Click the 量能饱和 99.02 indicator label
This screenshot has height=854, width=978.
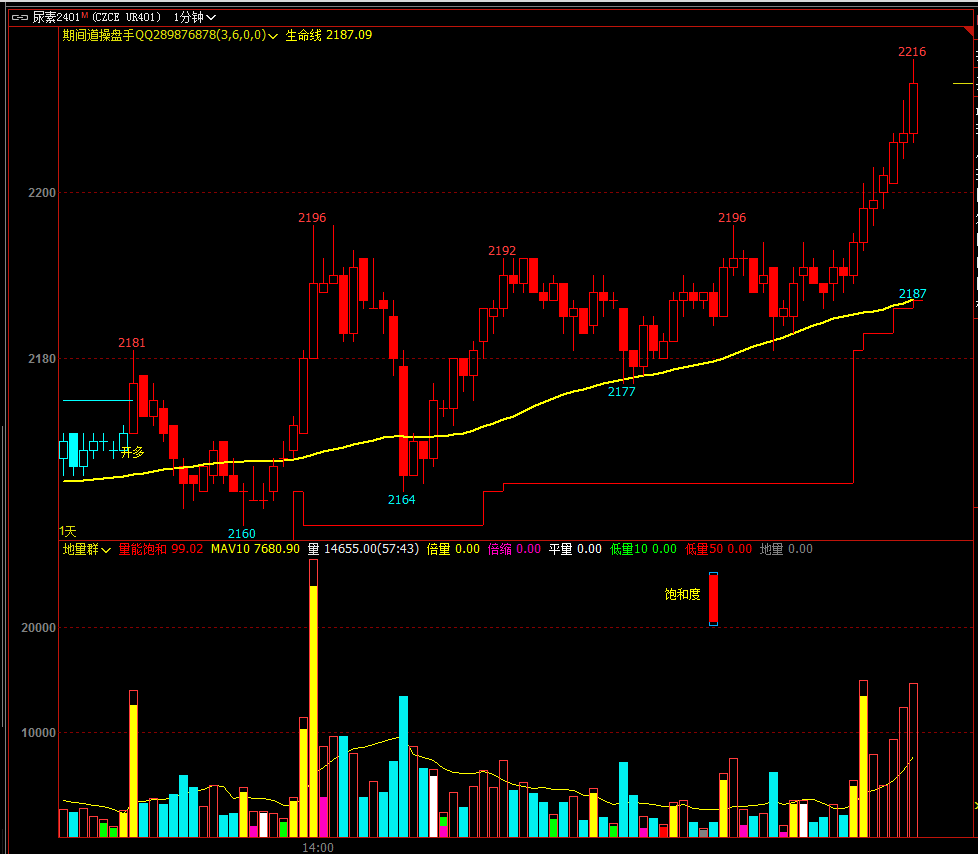click(x=160, y=549)
